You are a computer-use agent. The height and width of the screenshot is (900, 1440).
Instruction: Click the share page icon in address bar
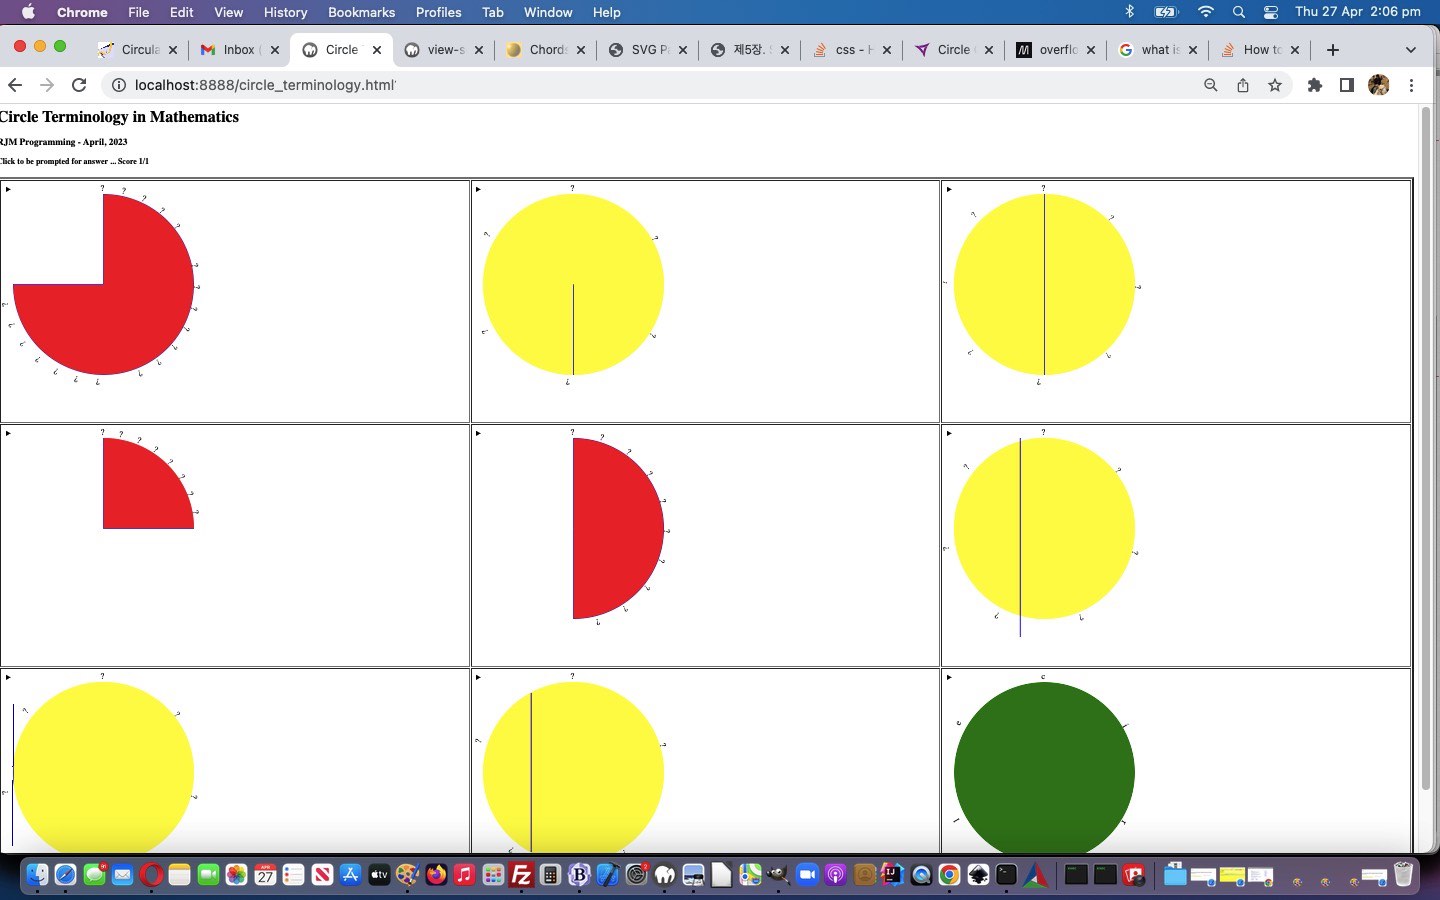(1243, 85)
